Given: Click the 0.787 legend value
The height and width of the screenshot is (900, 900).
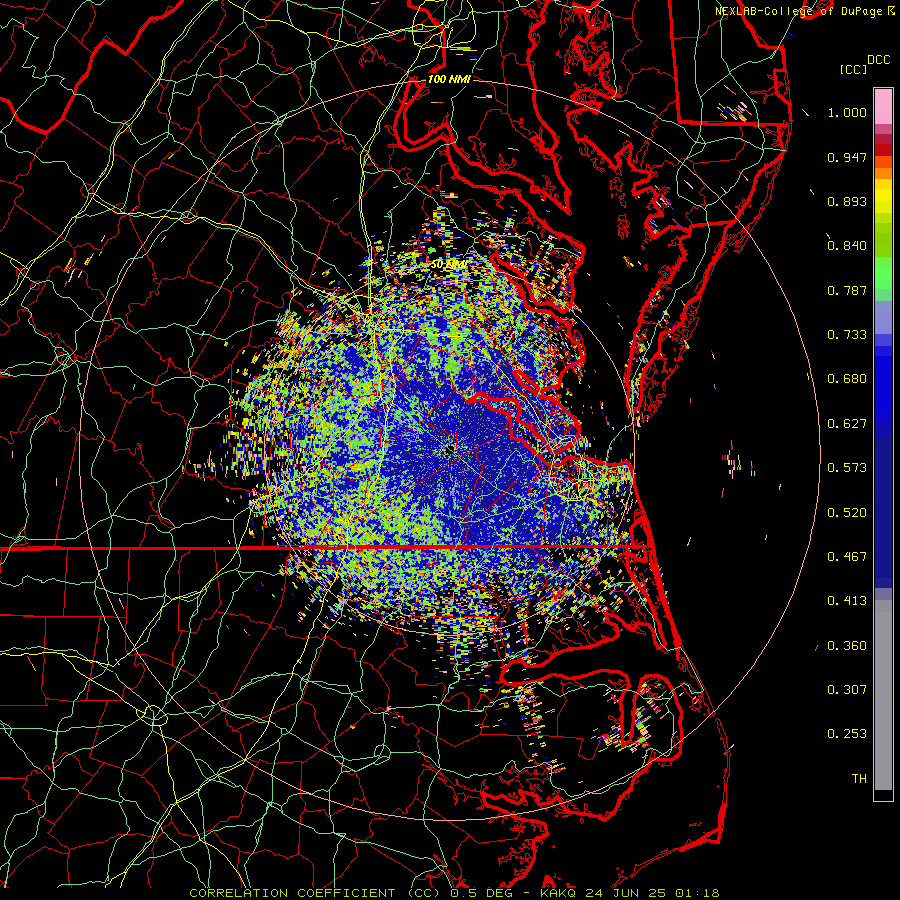Looking at the screenshot, I should 847,290.
